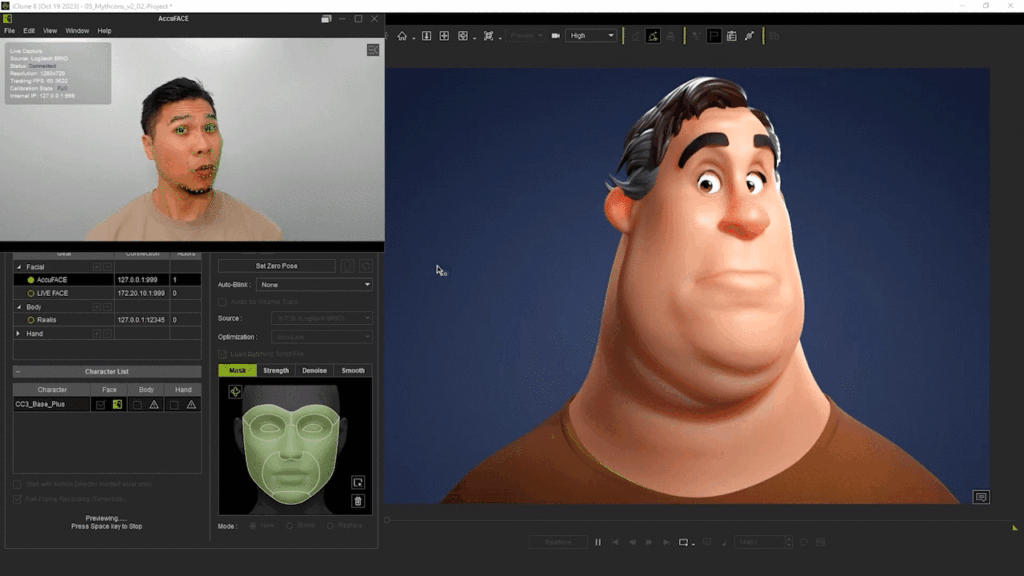Click the cube frame view toolbar icon
This screenshot has width=1024, height=576.
coord(463,36)
